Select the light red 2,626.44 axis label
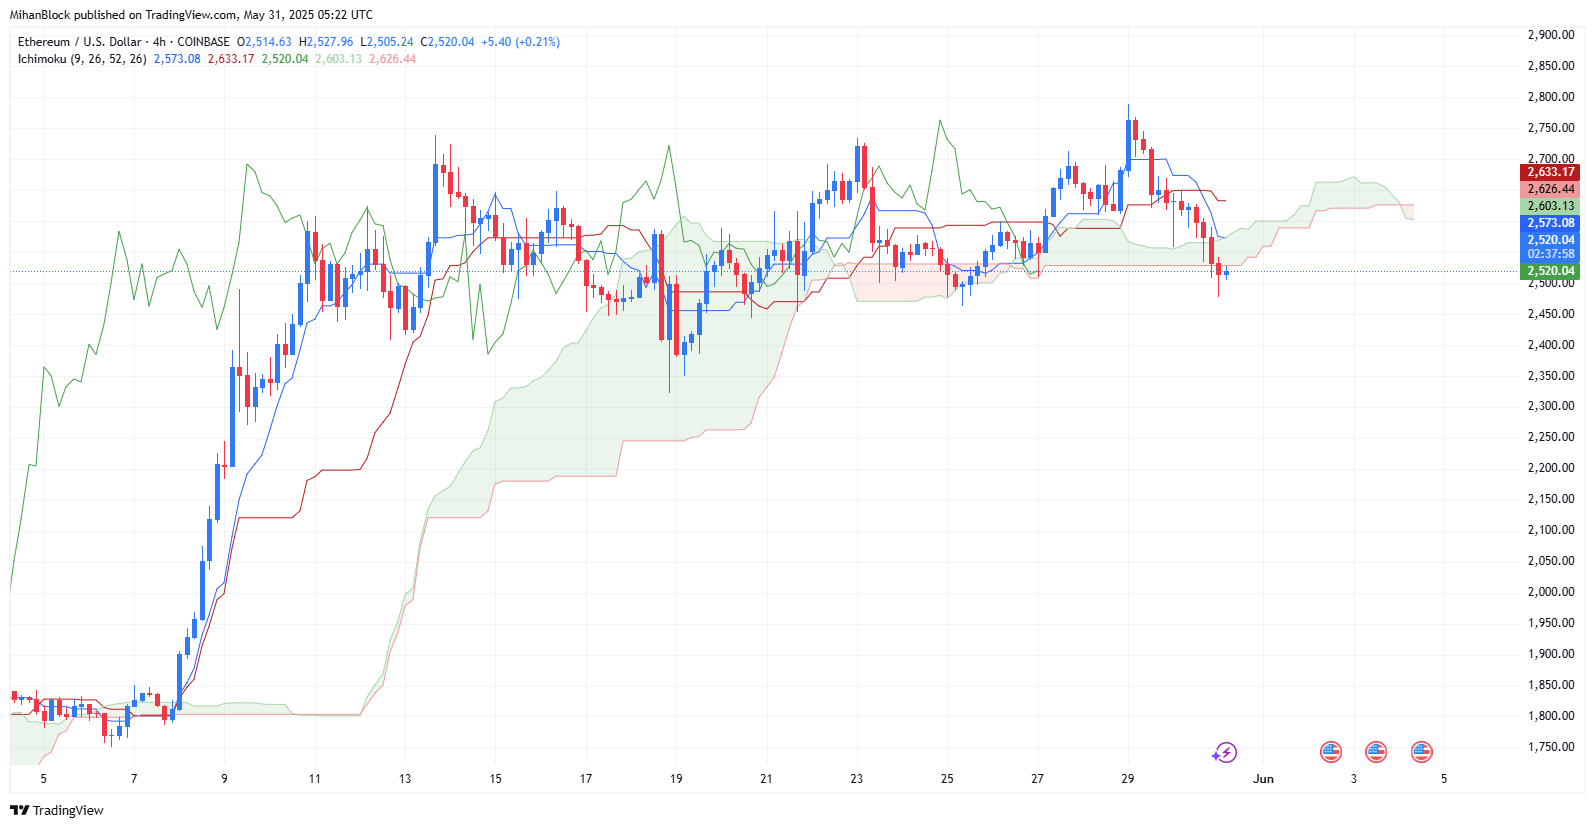The width and height of the screenshot is (1595, 828). pyautogui.click(x=1549, y=189)
